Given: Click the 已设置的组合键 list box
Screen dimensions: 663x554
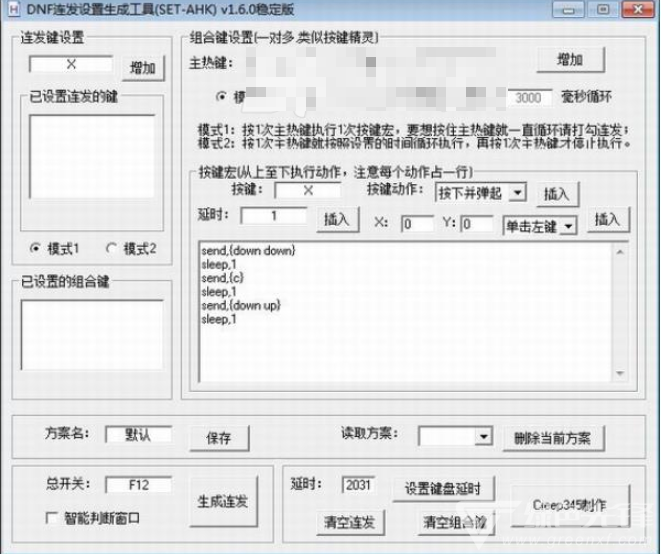Looking at the screenshot, I should pos(92,335).
